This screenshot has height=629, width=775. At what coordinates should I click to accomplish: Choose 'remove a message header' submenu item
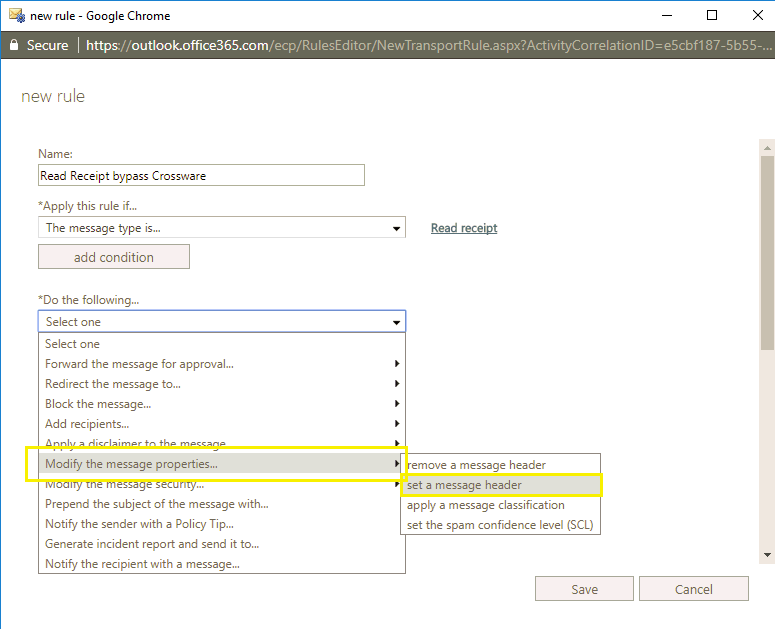(500, 465)
